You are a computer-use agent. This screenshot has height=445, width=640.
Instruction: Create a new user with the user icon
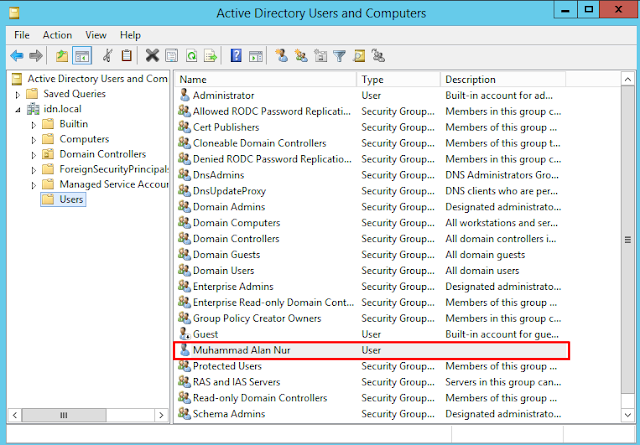click(281, 56)
